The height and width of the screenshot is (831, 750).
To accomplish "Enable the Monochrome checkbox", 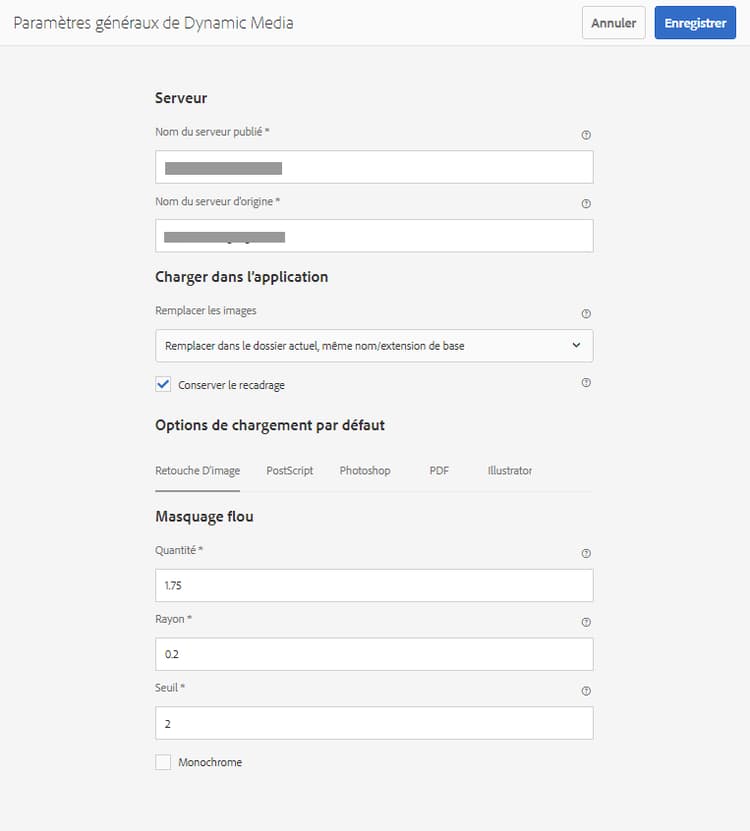I will coord(163,762).
